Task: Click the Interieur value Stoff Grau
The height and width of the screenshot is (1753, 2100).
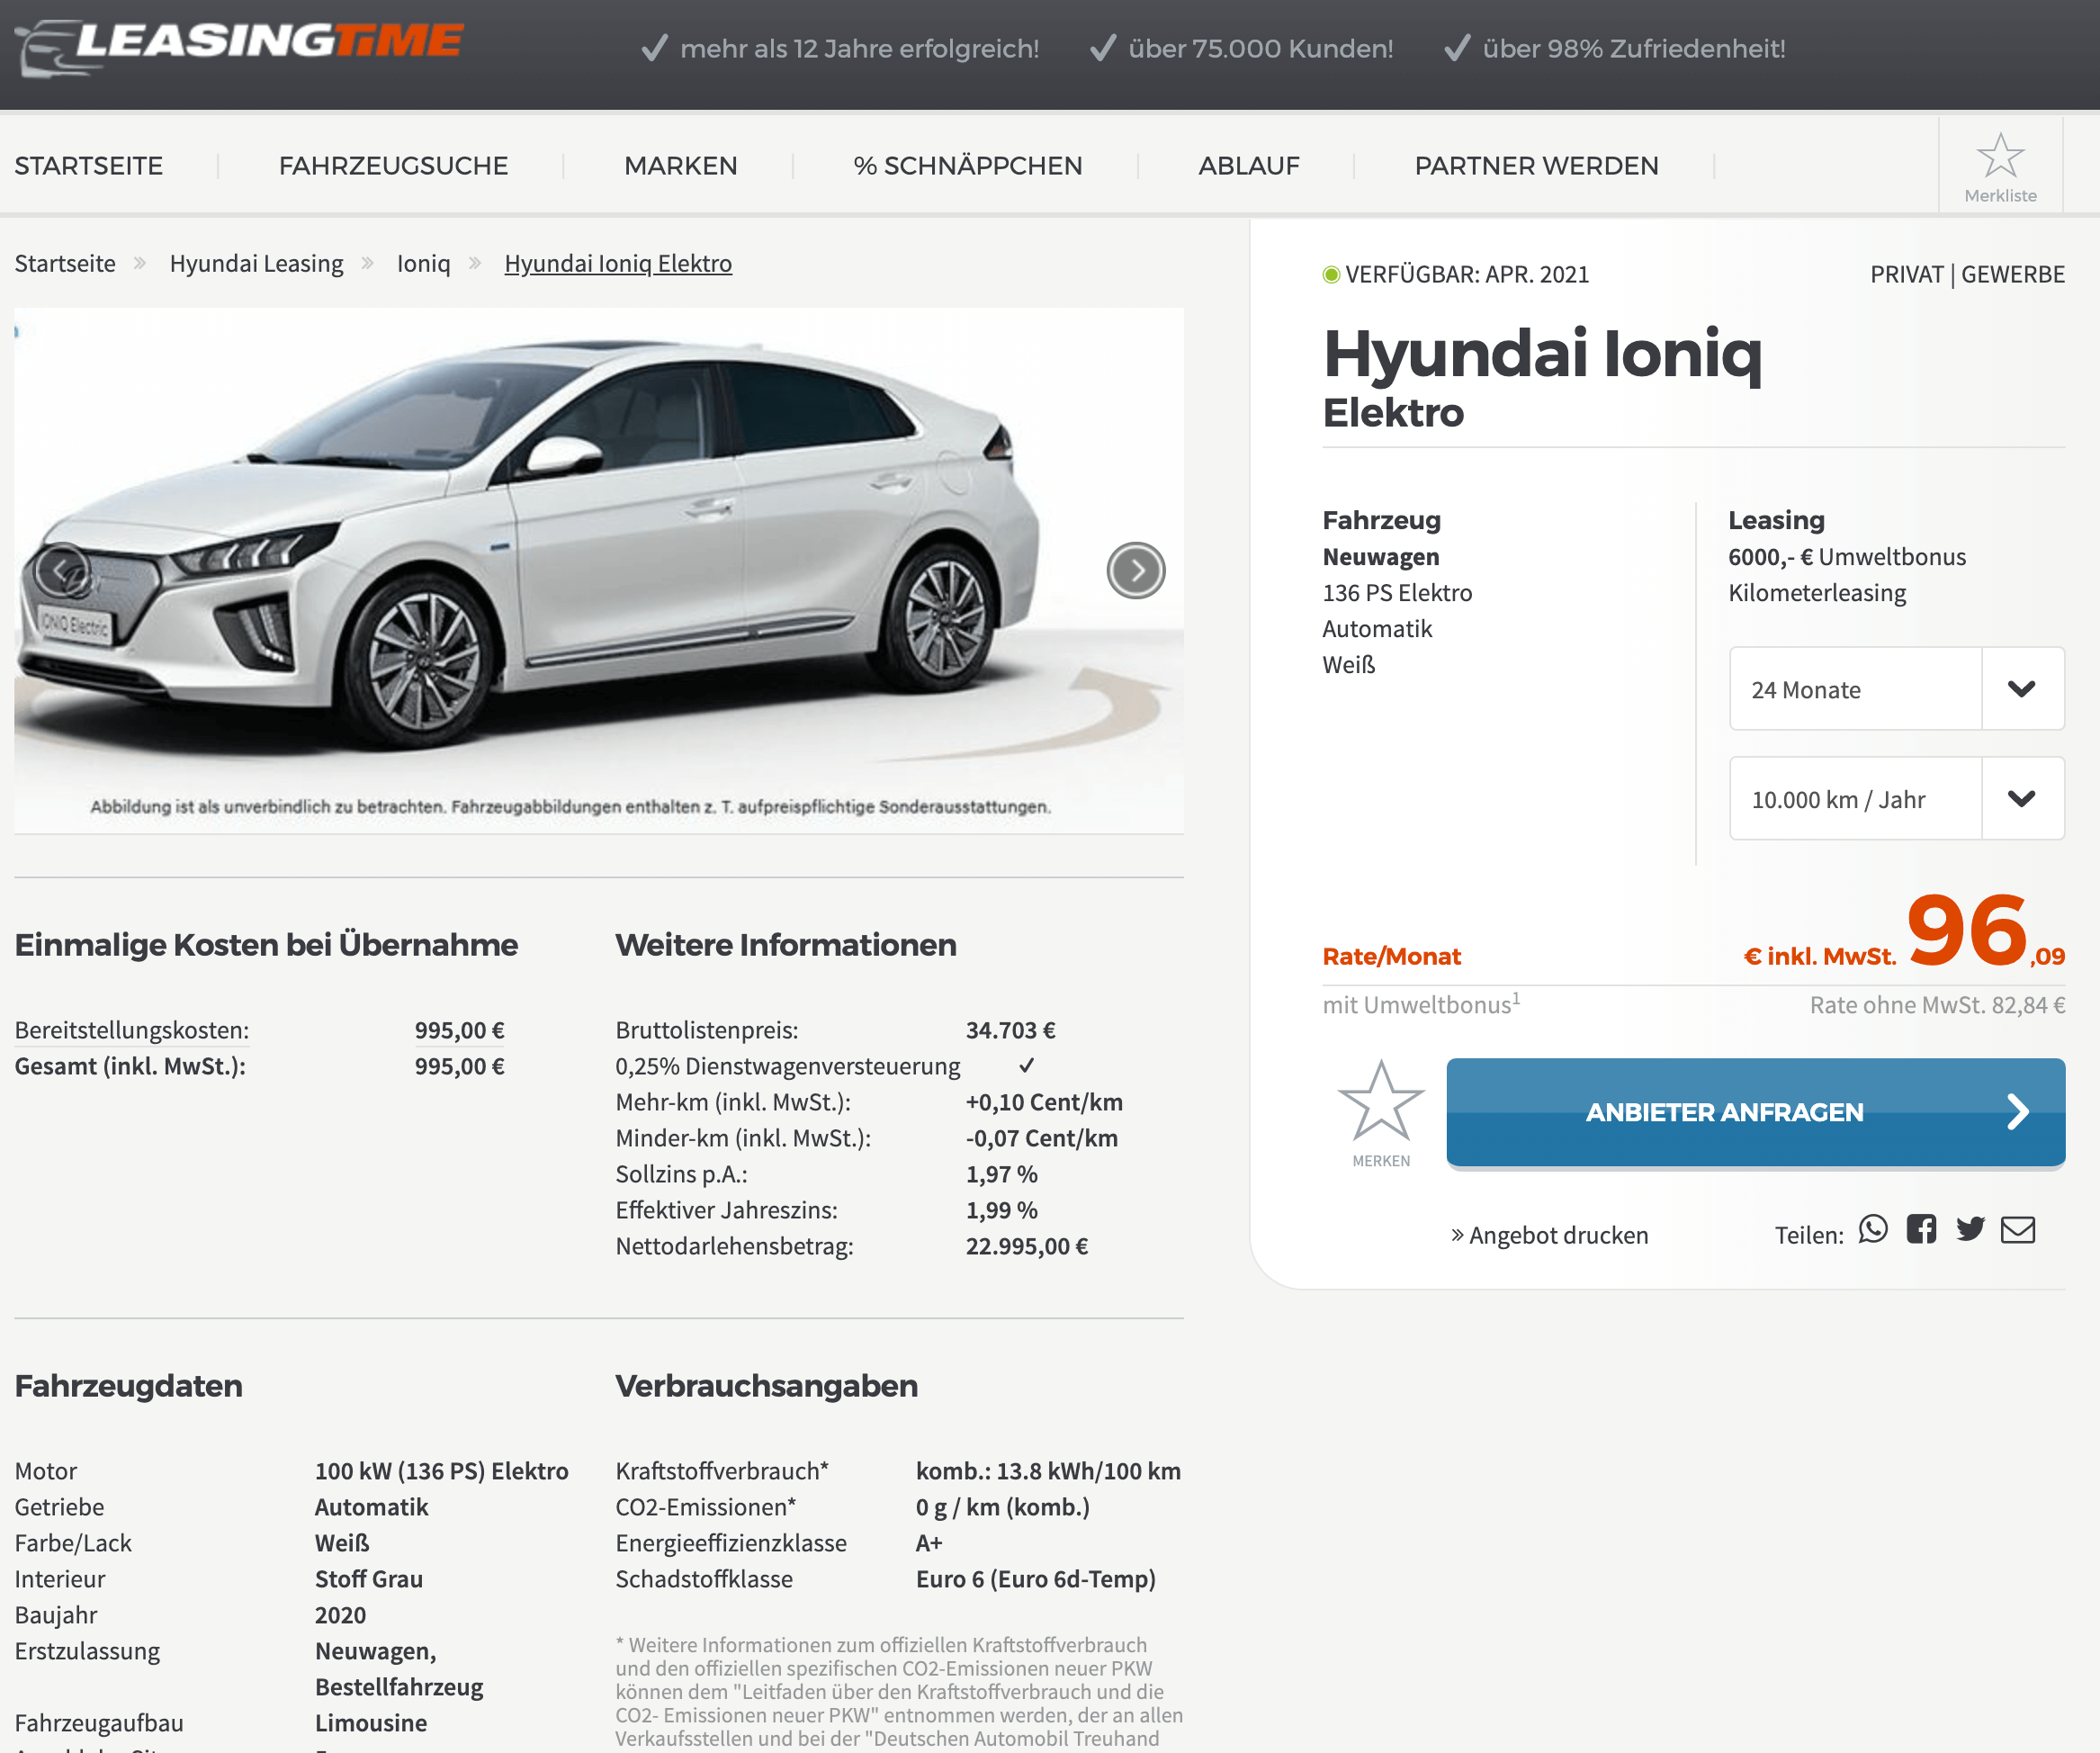Action: pos(368,1579)
